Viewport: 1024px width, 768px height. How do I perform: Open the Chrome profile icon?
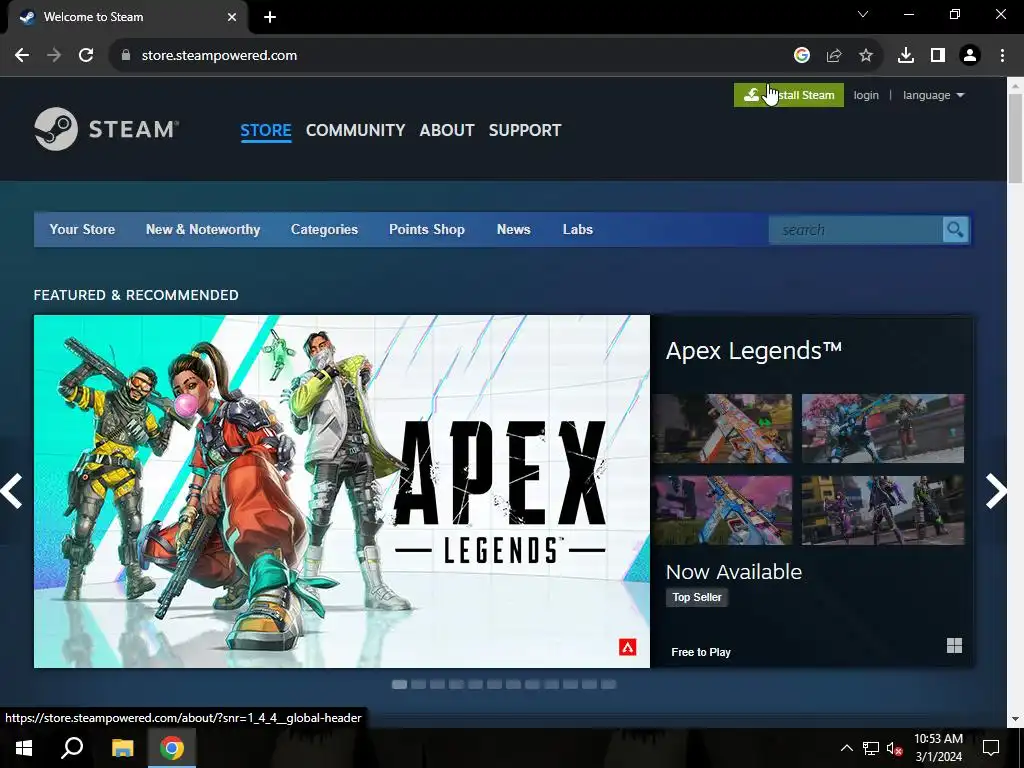pos(970,56)
